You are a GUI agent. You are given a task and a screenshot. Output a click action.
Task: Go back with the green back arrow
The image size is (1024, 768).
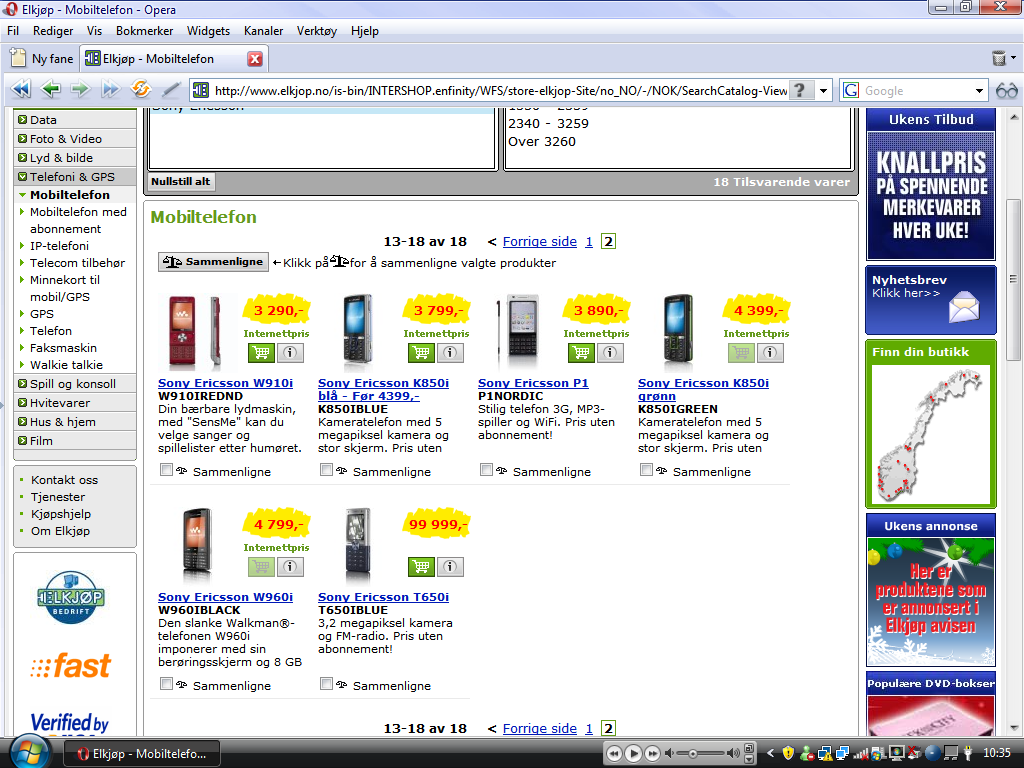pos(50,89)
